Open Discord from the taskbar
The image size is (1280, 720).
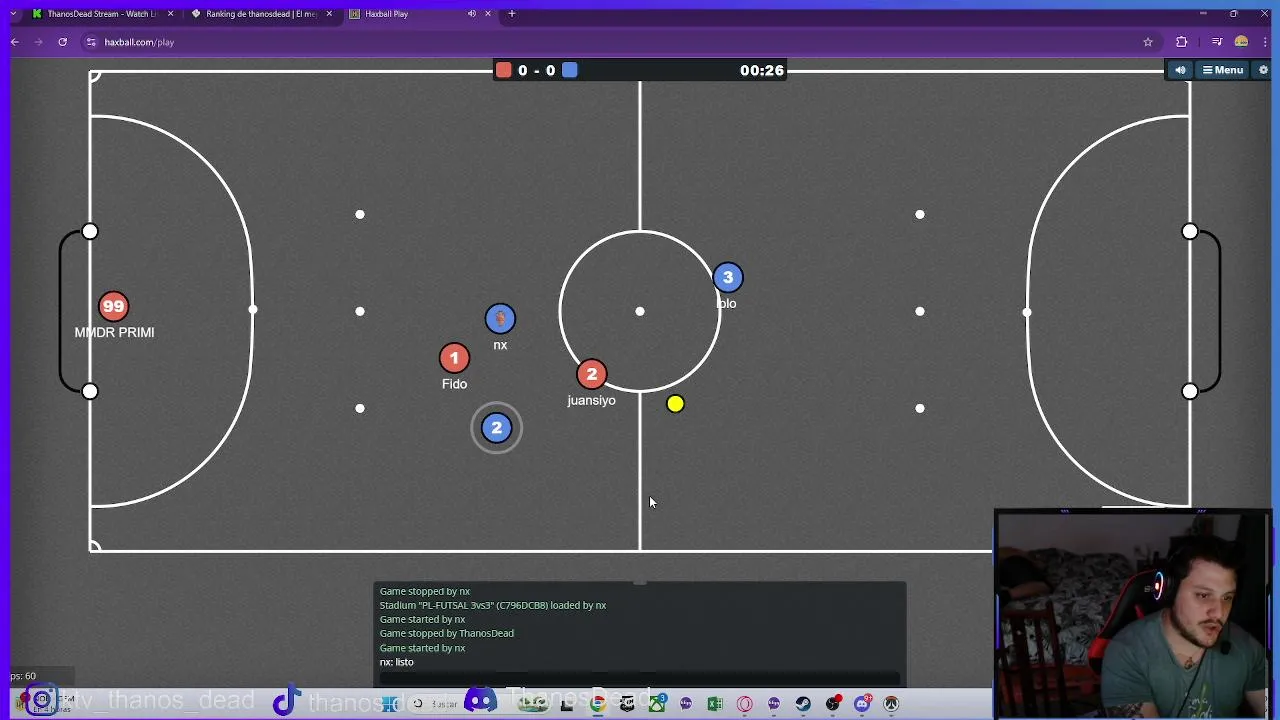[862, 704]
